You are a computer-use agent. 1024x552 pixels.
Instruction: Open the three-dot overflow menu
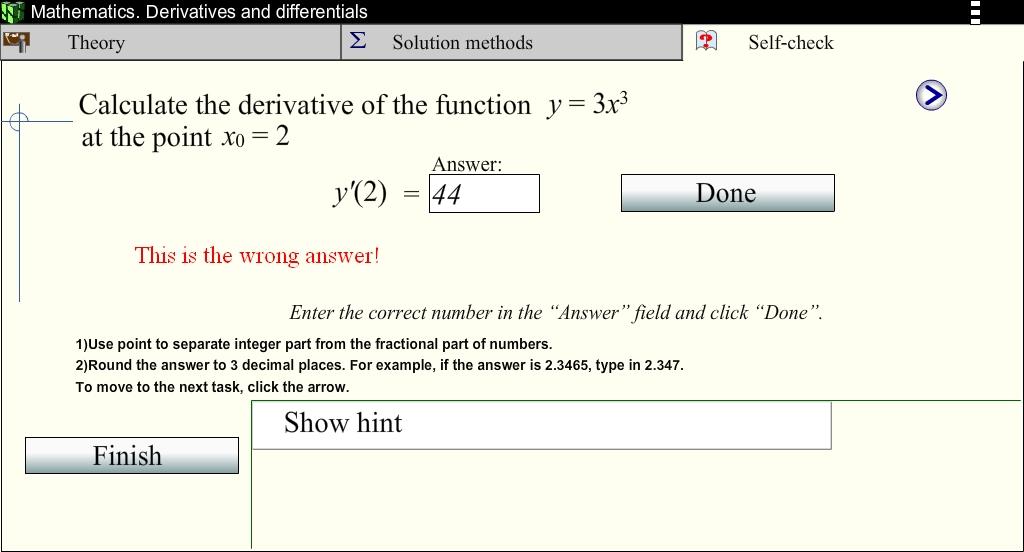[x=975, y=12]
